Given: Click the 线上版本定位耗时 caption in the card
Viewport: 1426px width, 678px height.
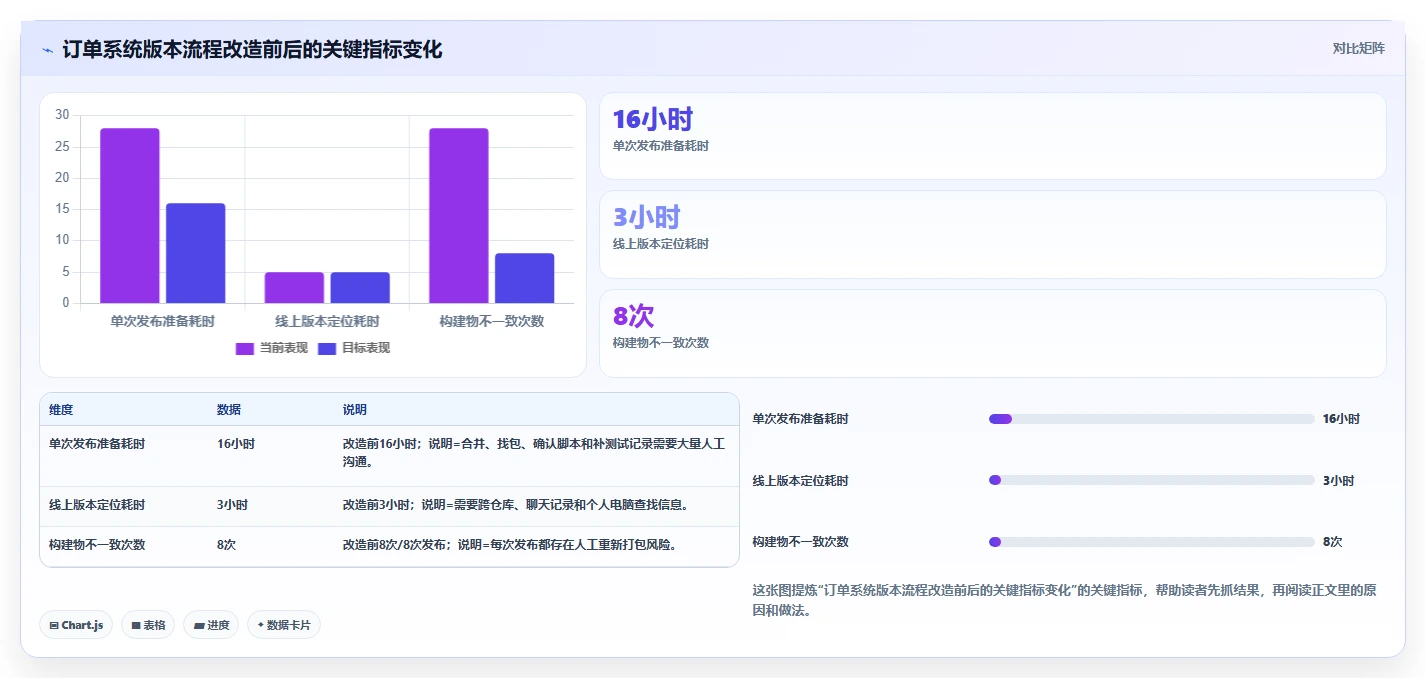Looking at the screenshot, I should click(661, 244).
